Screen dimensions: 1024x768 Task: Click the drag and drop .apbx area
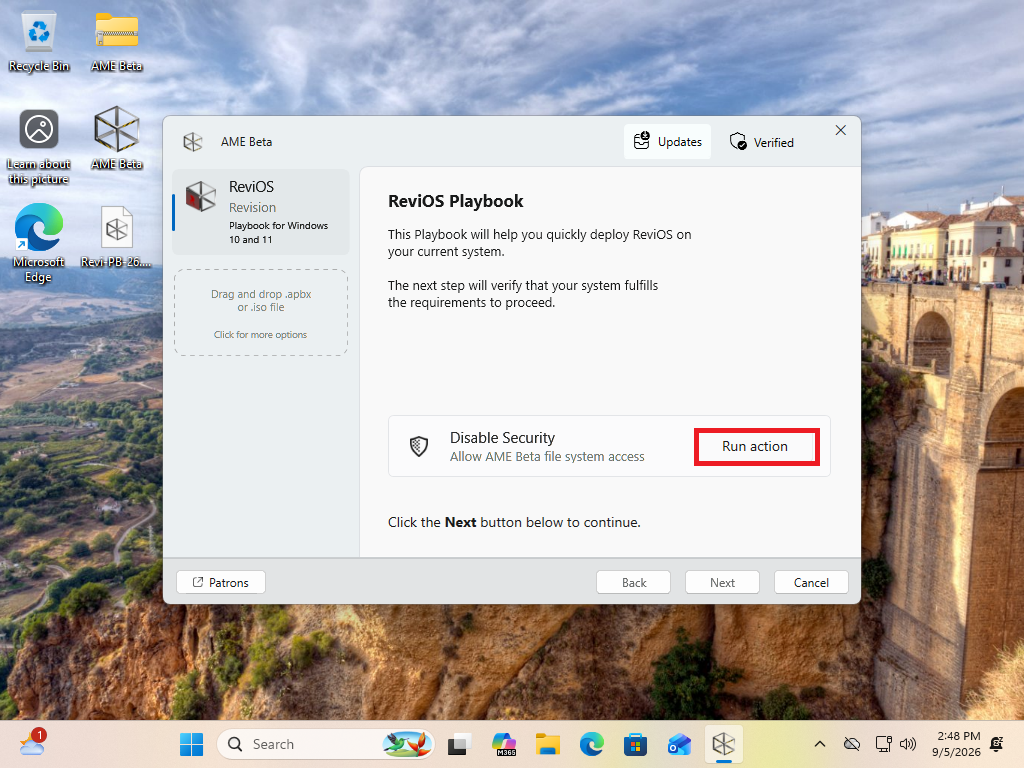(x=261, y=312)
